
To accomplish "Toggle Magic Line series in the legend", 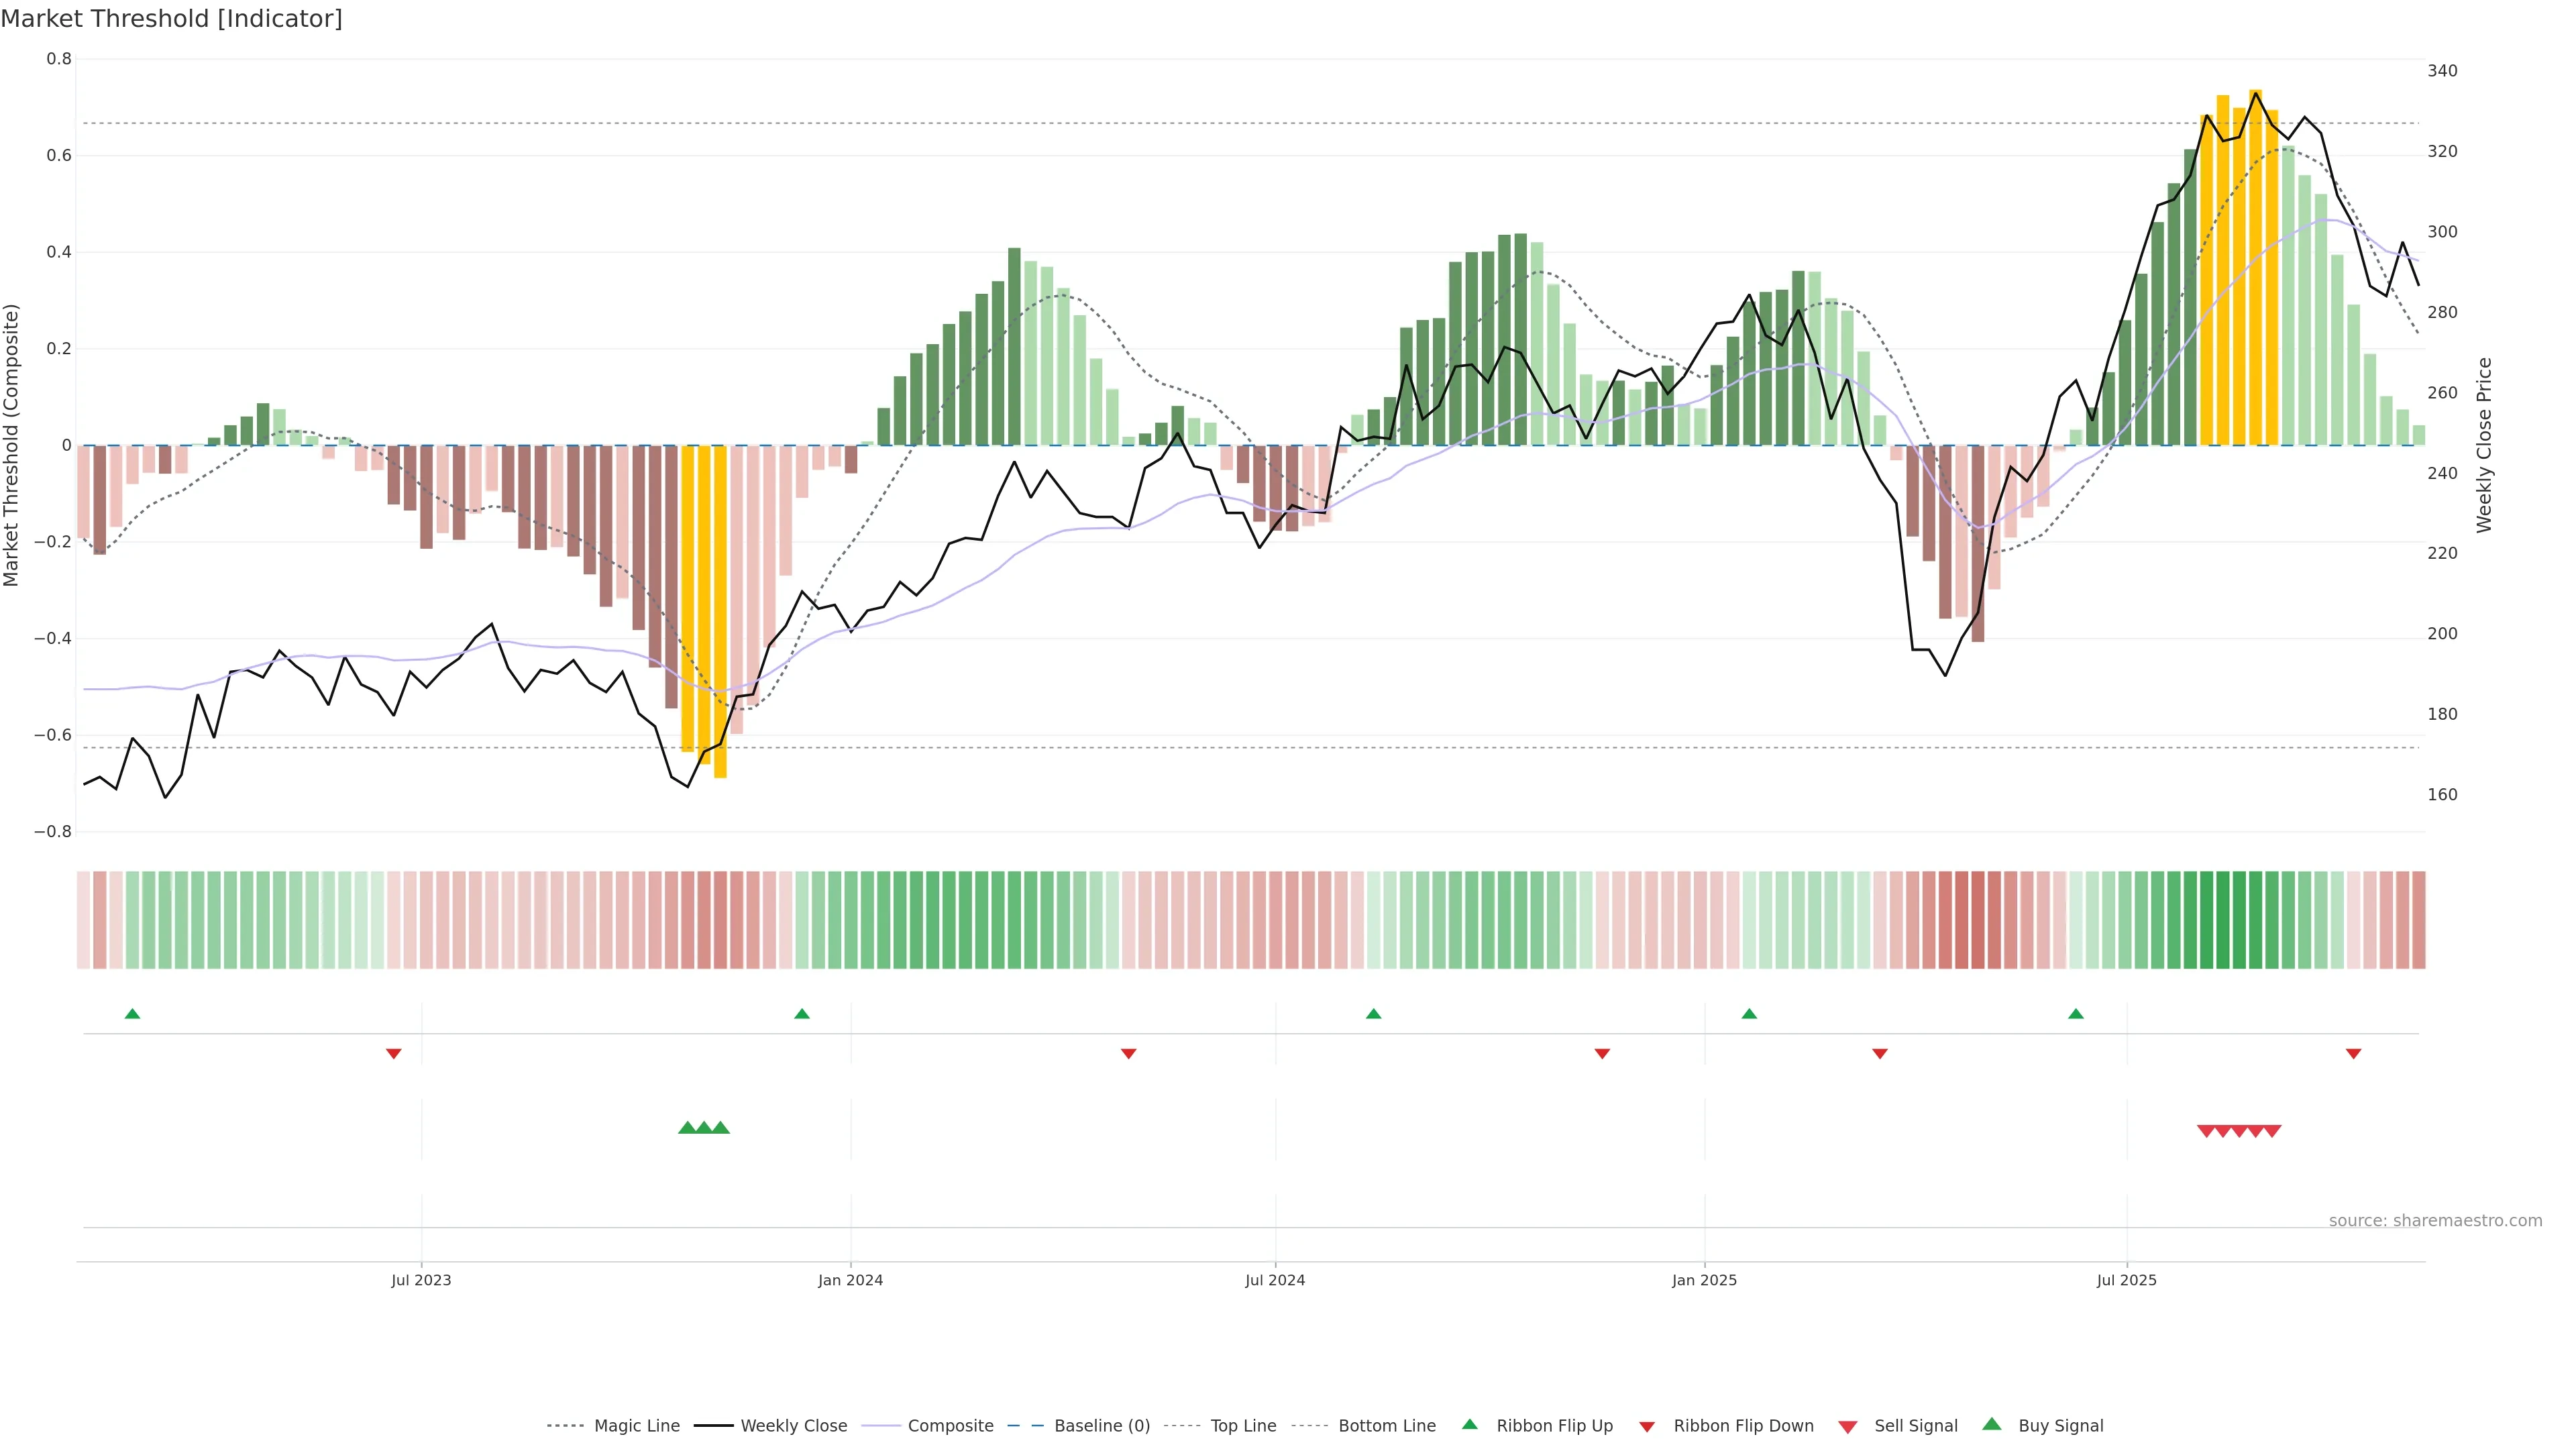I will tap(636, 1426).
